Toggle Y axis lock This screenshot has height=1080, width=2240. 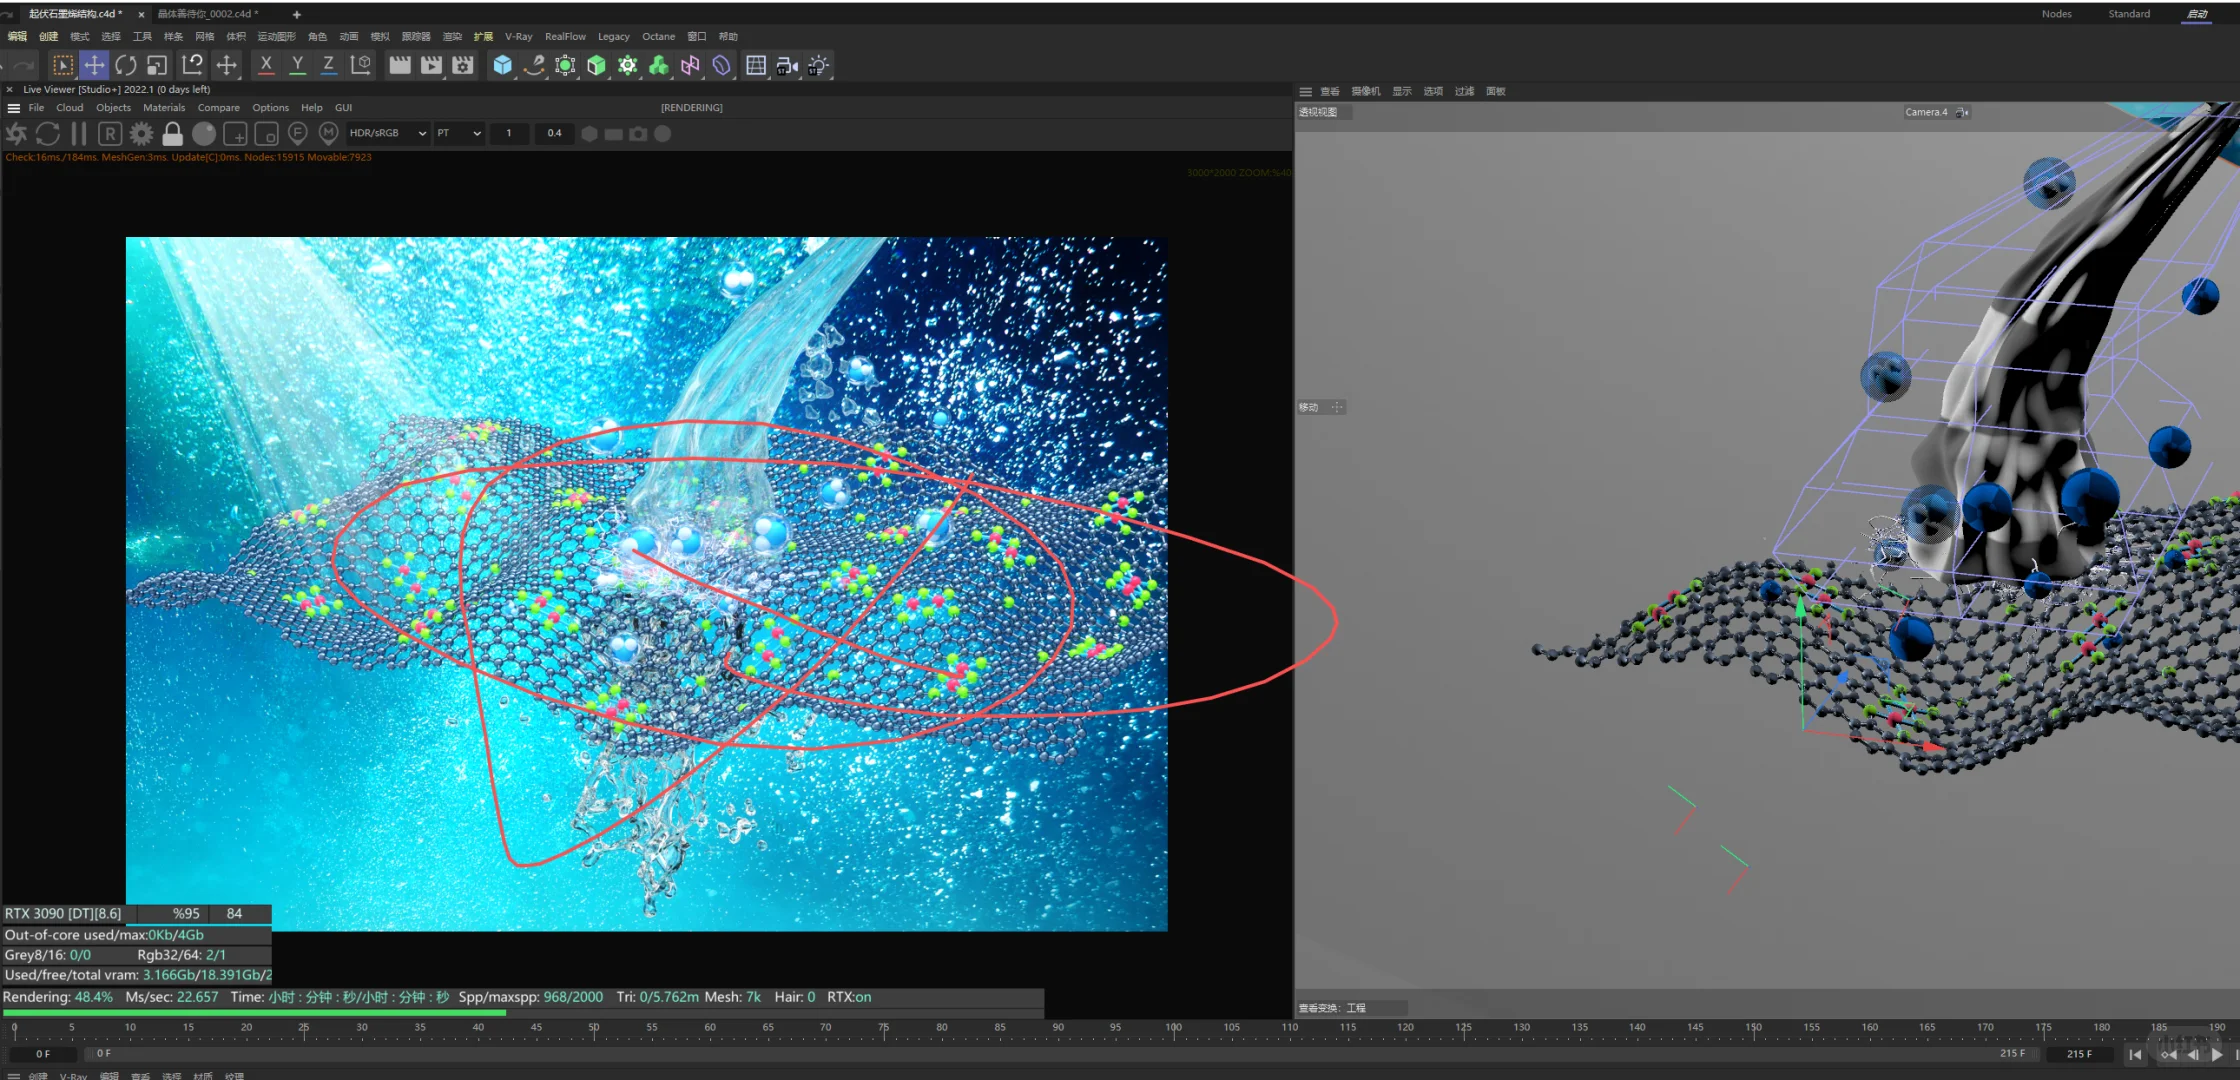(297, 65)
